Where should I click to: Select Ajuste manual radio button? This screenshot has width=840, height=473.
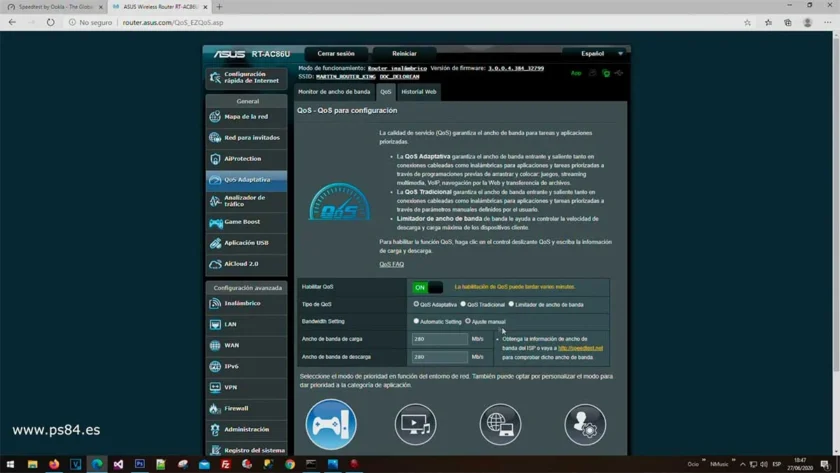[x=468, y=321]
